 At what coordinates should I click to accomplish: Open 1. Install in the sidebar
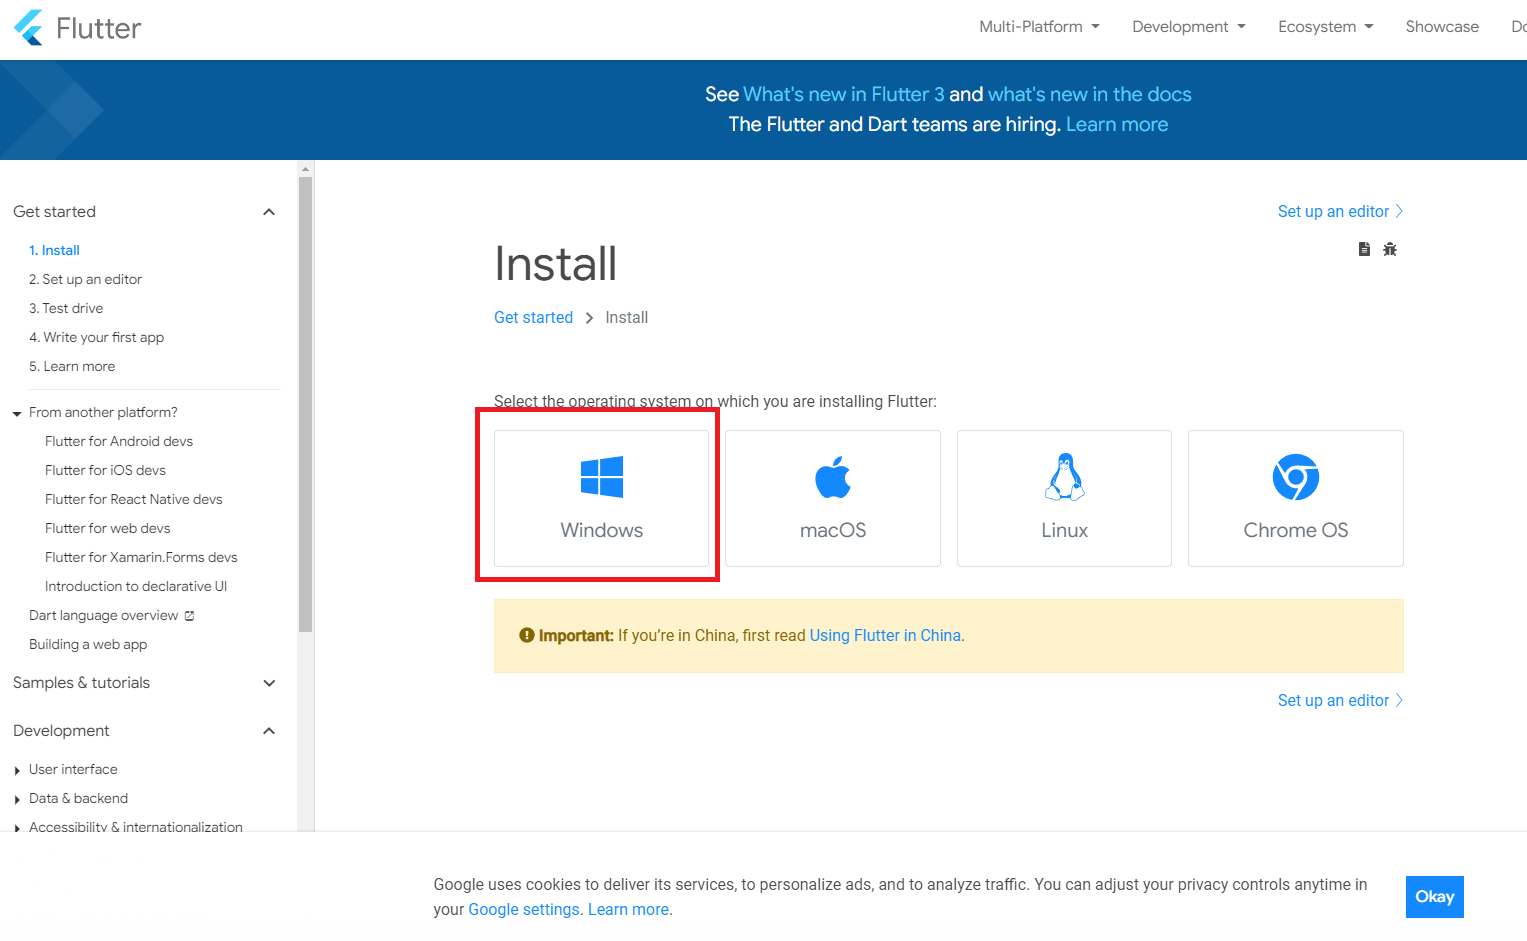(54, 250)
